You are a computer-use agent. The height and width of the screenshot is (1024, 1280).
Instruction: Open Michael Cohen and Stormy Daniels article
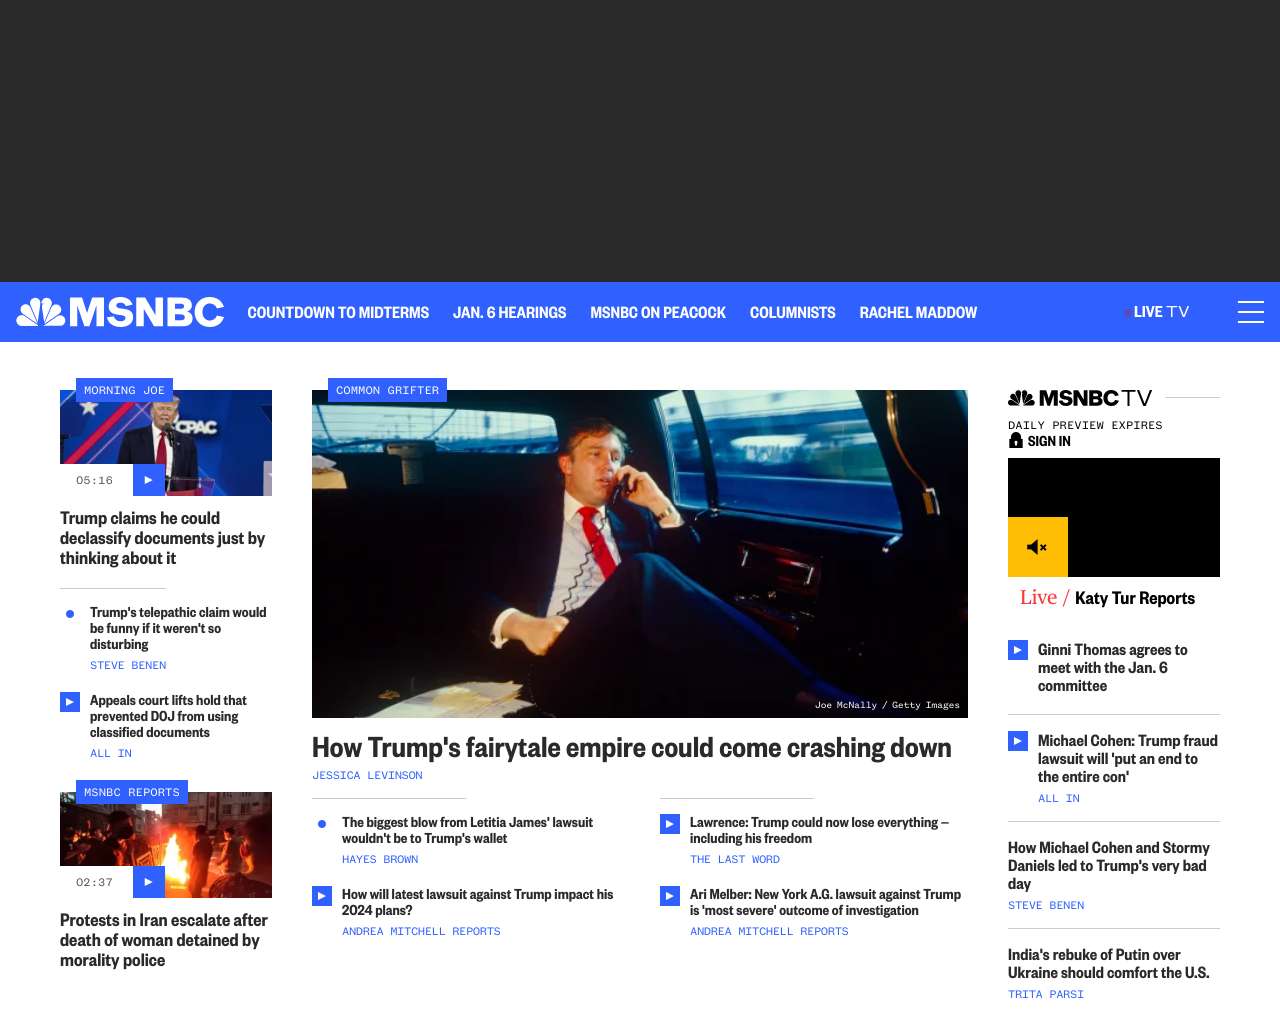click(x=1108, y=866)
